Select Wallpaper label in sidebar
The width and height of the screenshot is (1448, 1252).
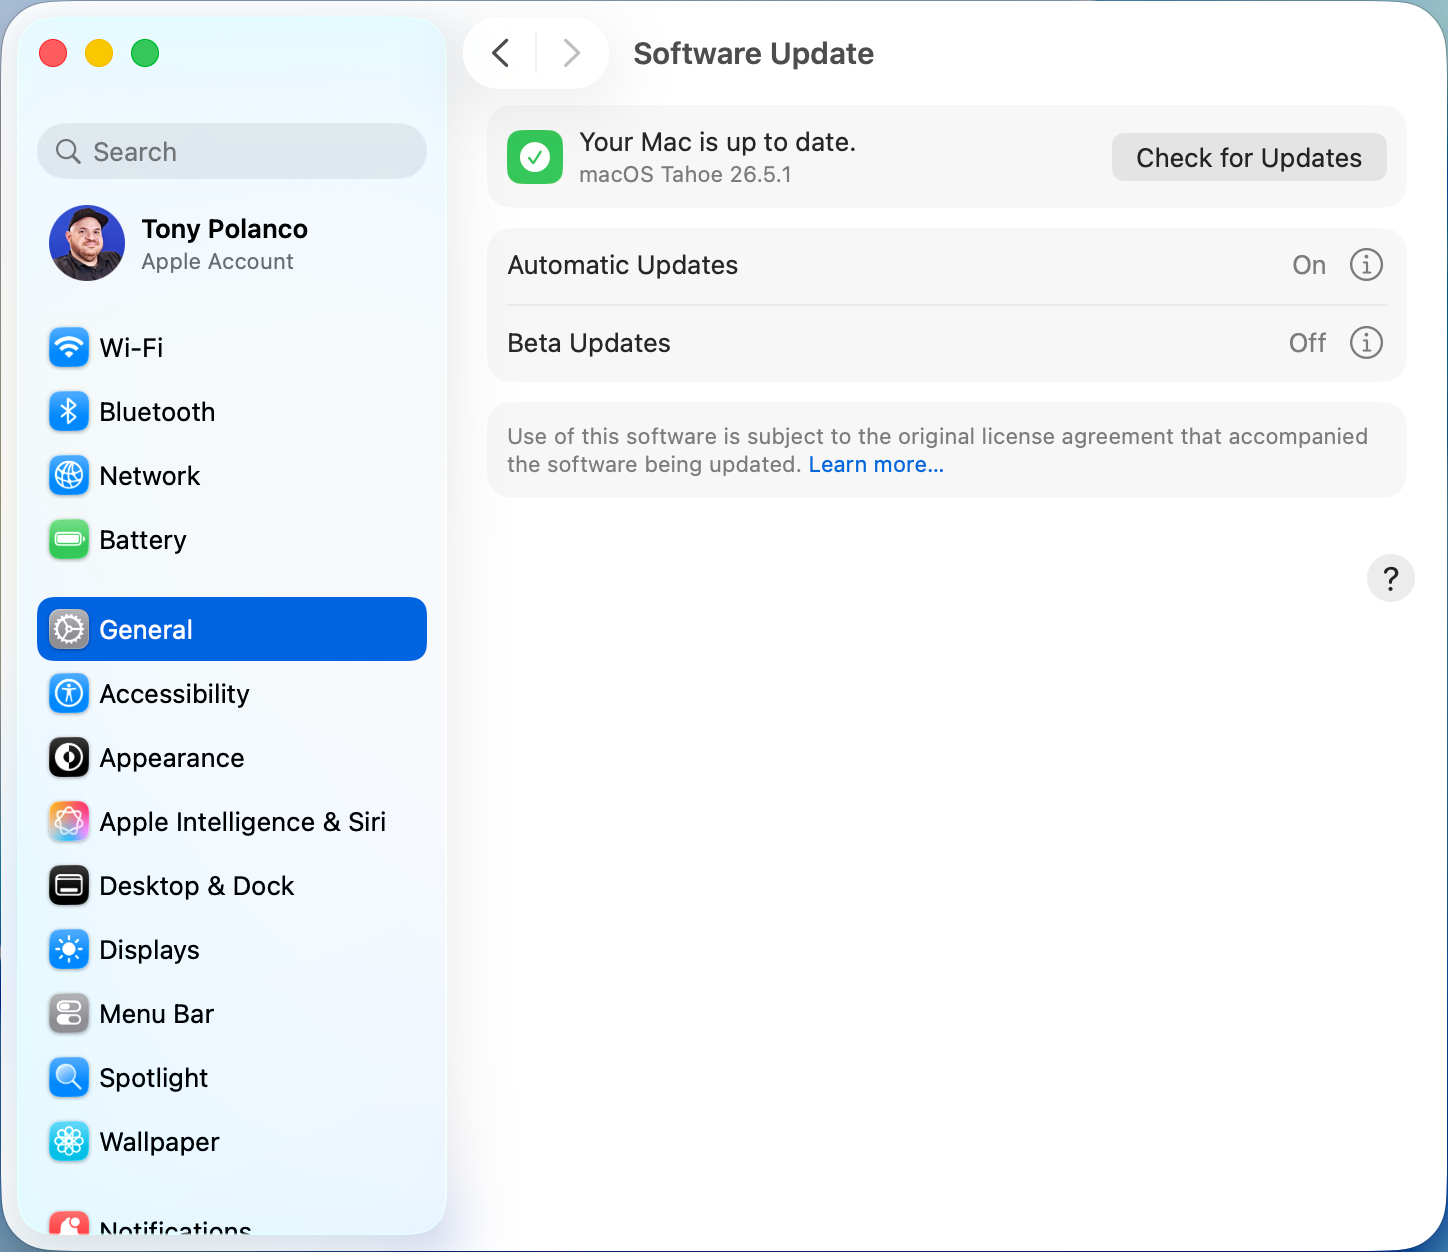(x=159, y=1141)
